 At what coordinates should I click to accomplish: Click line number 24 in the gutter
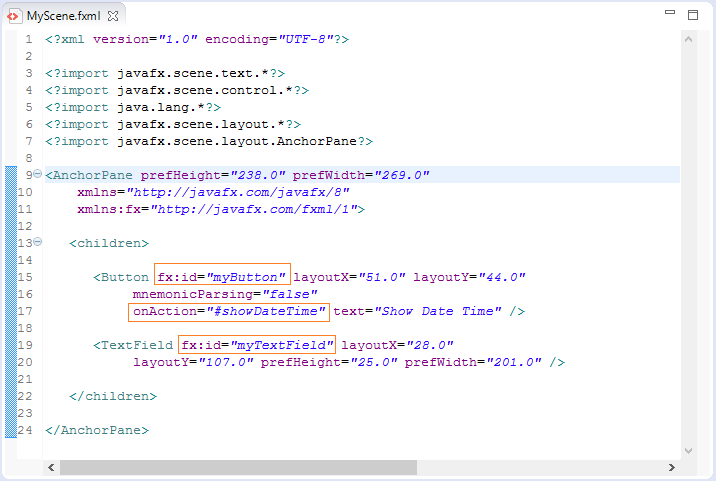click(25, 430)
